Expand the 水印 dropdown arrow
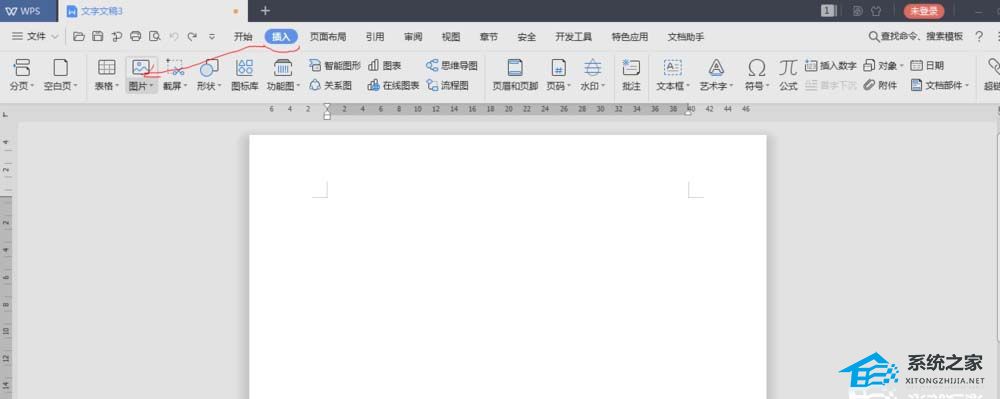1000x399 pixels. tap(603, 86)
